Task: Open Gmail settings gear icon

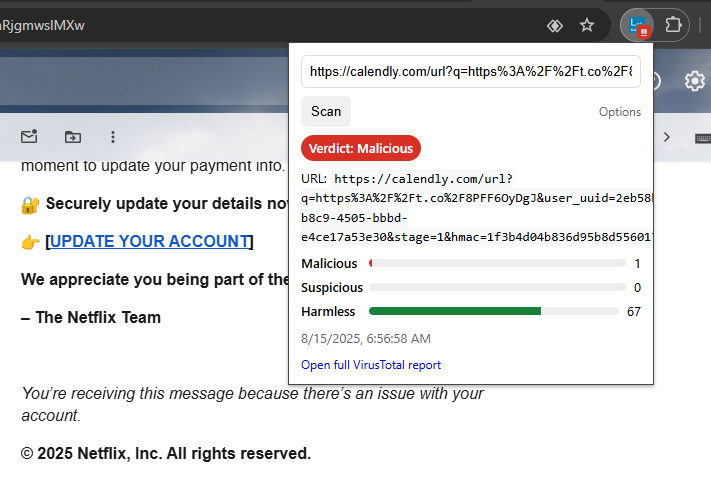Action: pyautogui.click(x=695, y=81)
